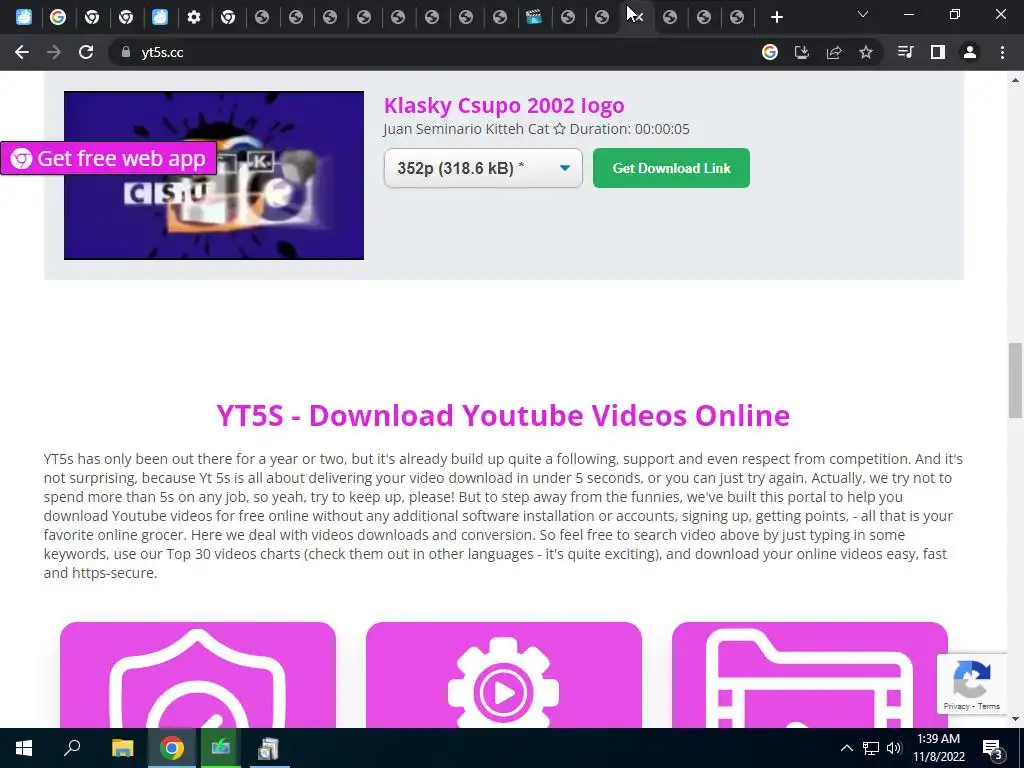Switch to the Google tab

tap(58, 17)
